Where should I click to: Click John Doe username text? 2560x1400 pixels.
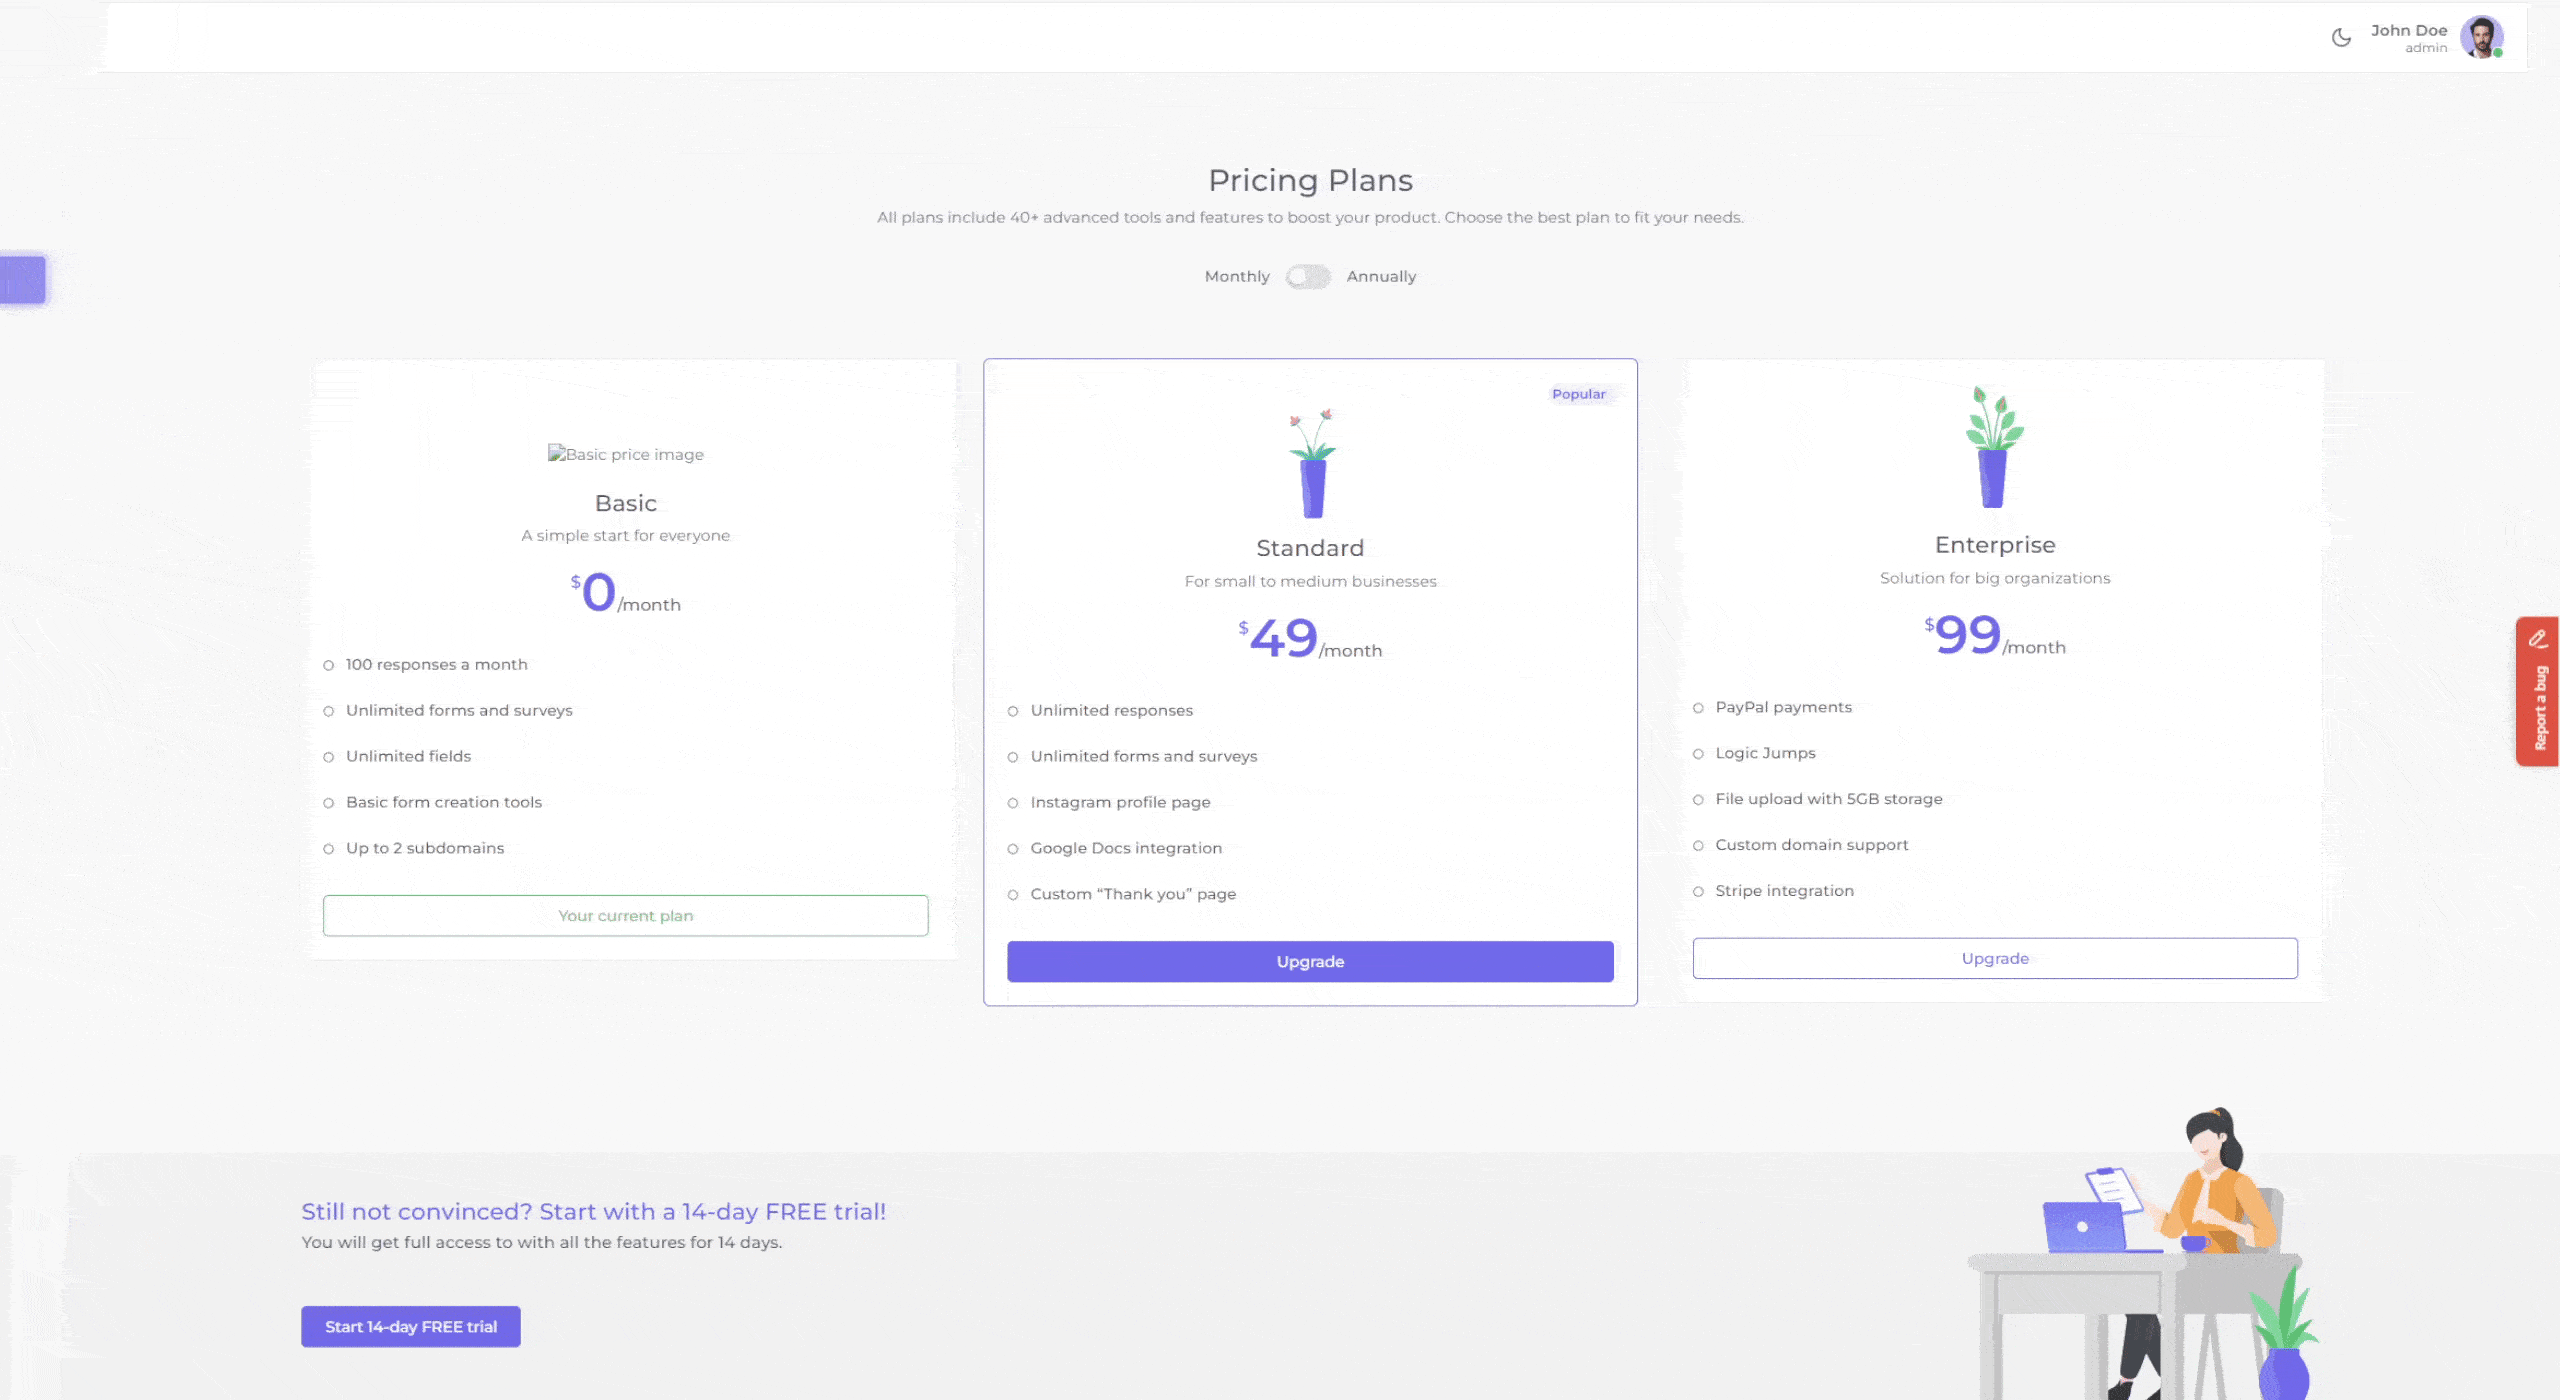coord(2408,30)
